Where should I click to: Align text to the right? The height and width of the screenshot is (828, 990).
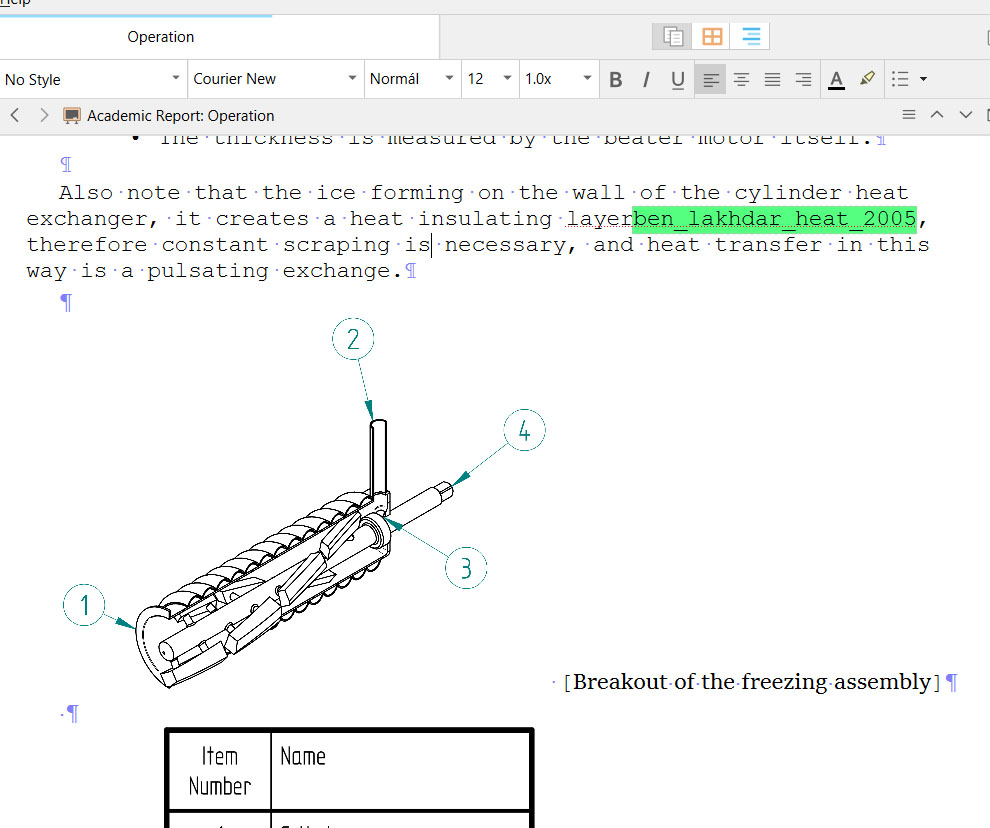pos(803,80)
